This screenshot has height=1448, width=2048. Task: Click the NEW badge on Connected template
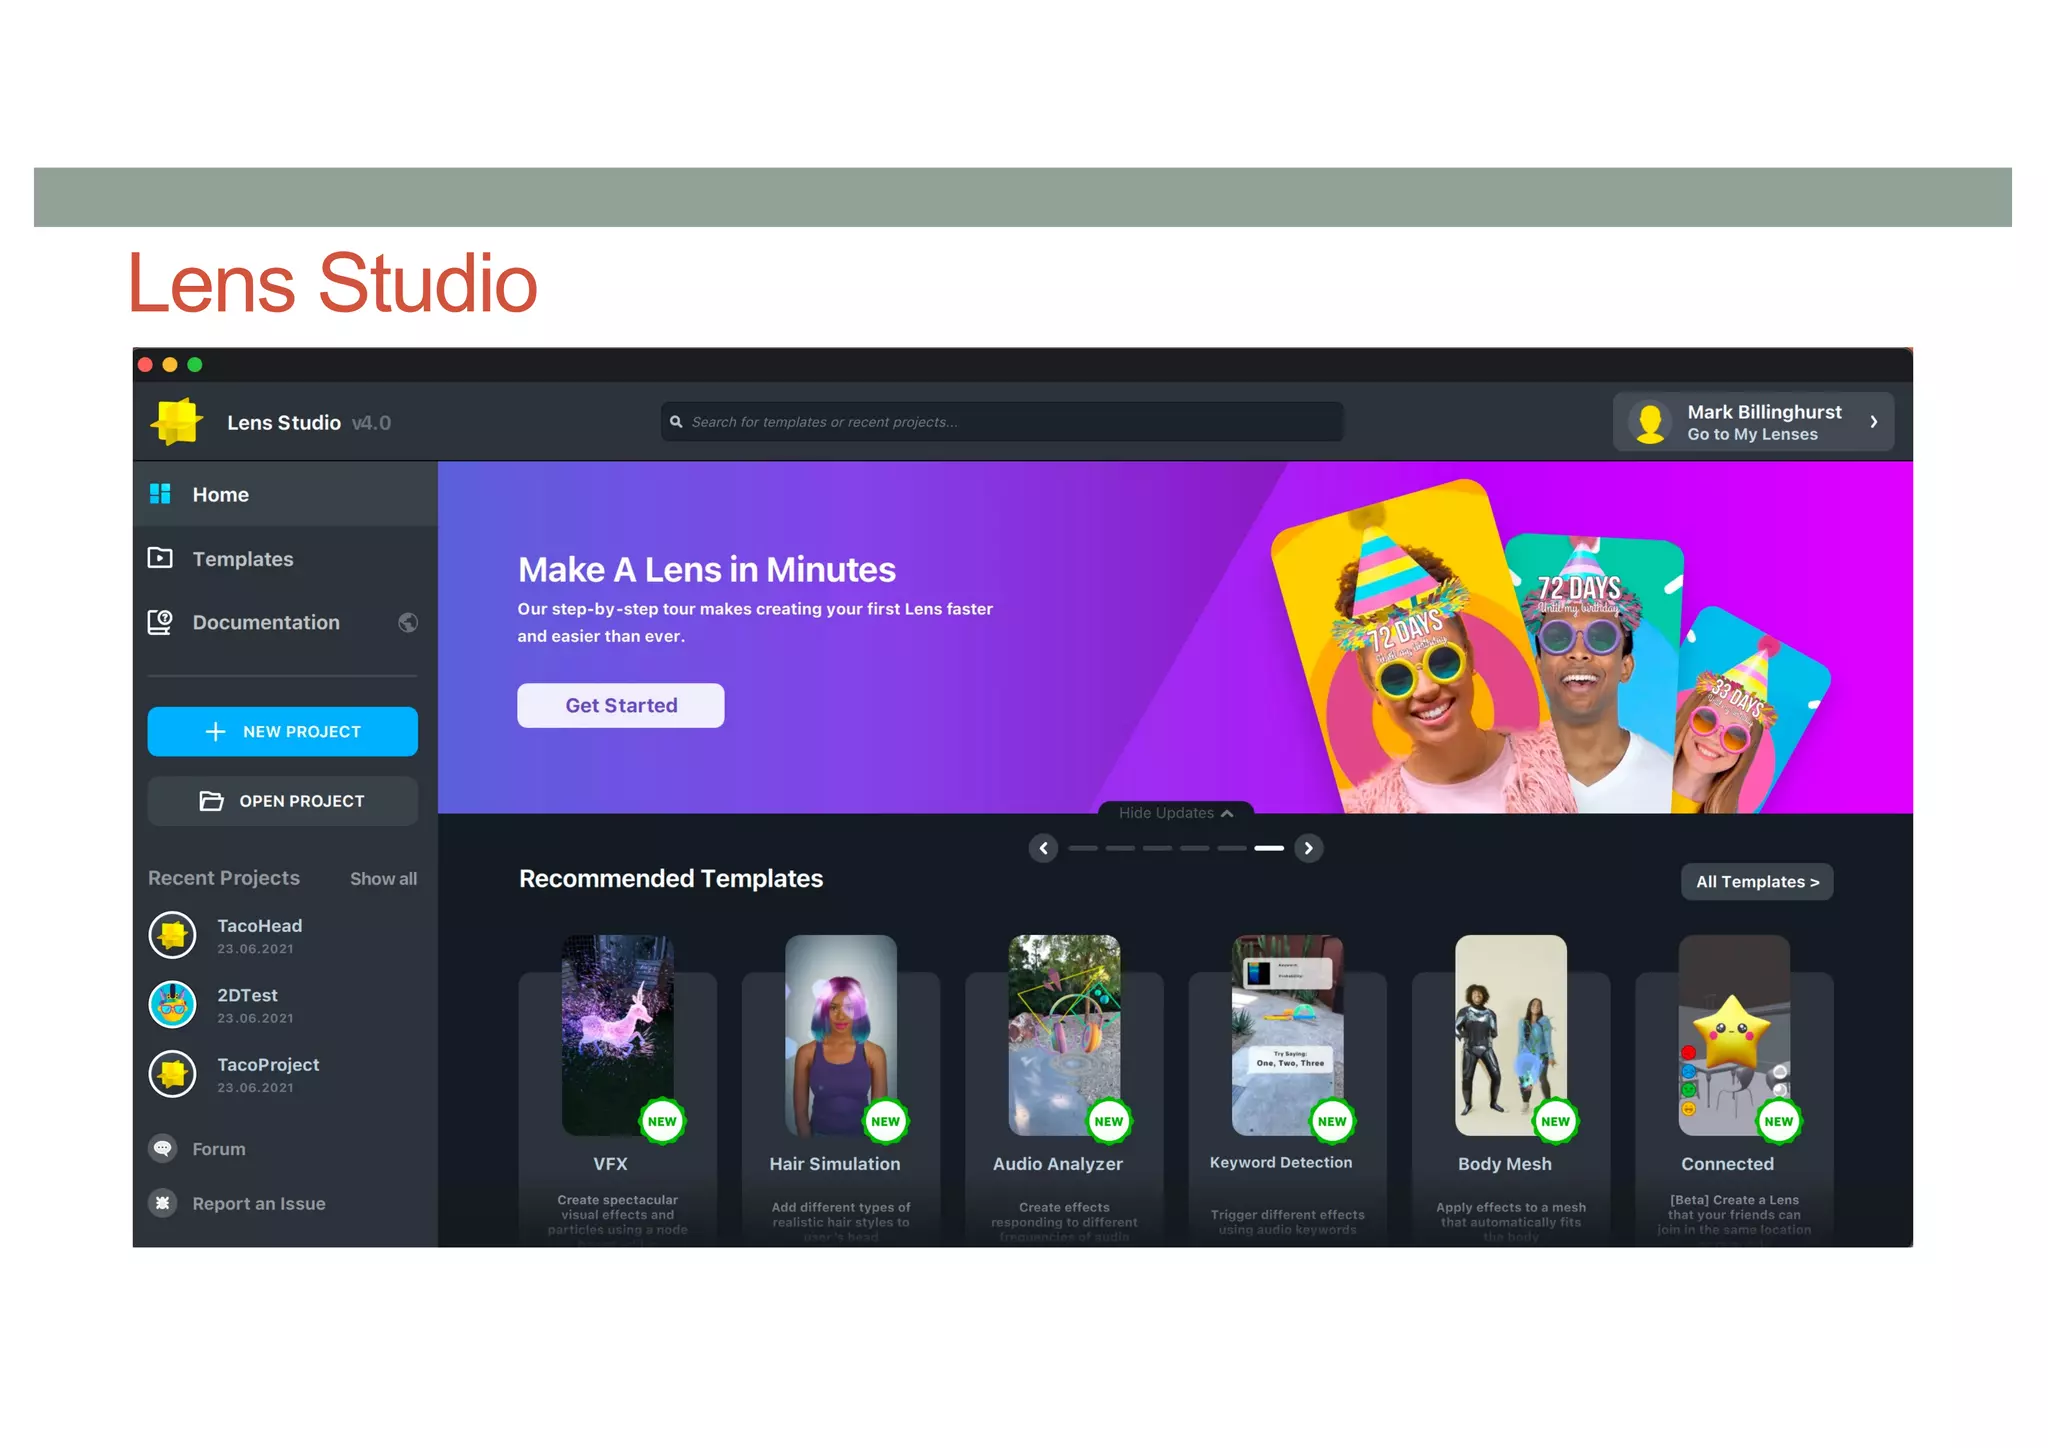(1779, 1121)
